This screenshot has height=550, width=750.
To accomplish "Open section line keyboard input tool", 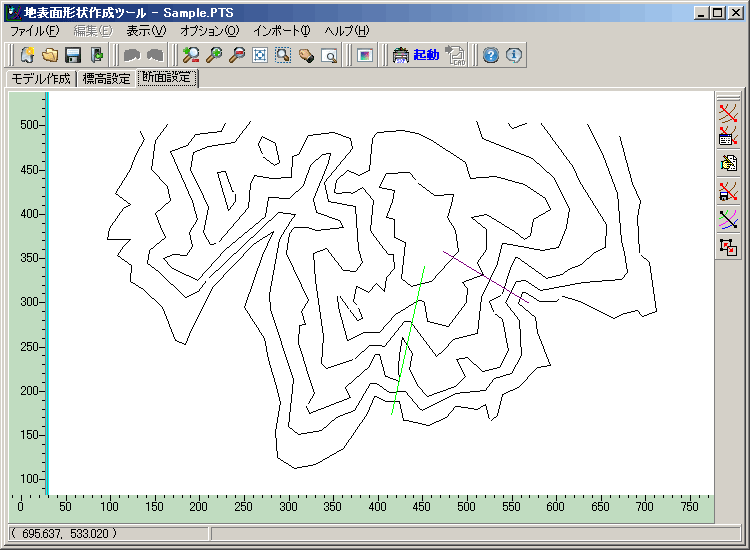I will click(728, 137).
